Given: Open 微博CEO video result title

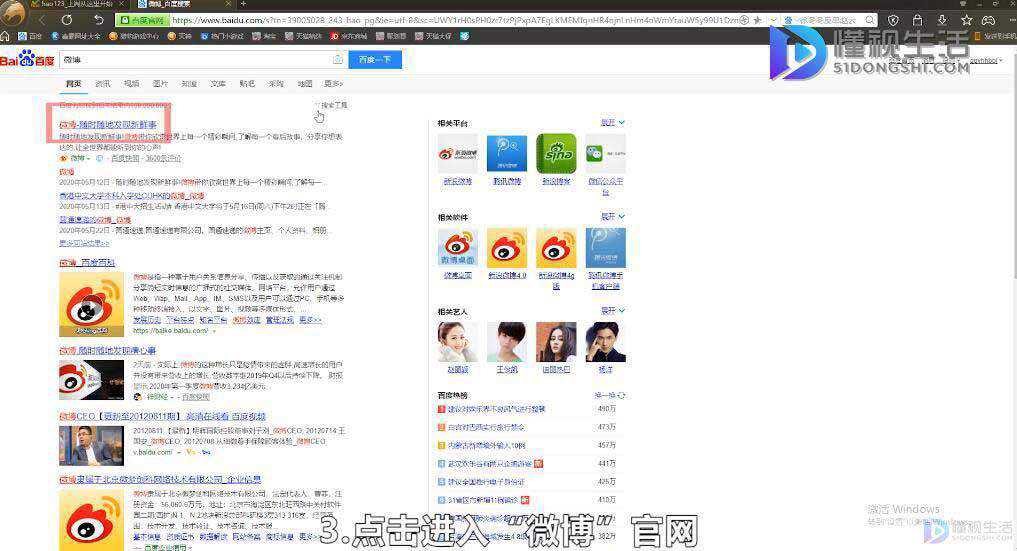Looking at the screenshot, I should pos(162,416).
